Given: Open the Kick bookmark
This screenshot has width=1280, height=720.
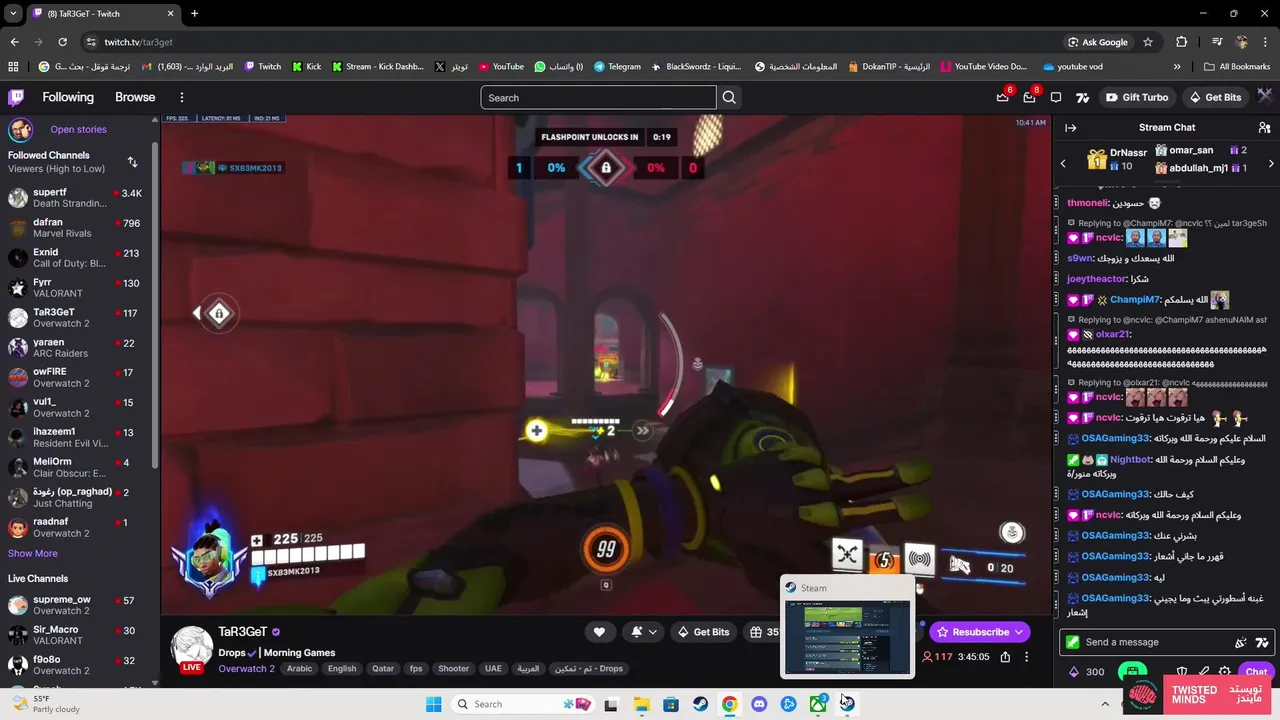Looking at the screenshot, I should [306, 66].
